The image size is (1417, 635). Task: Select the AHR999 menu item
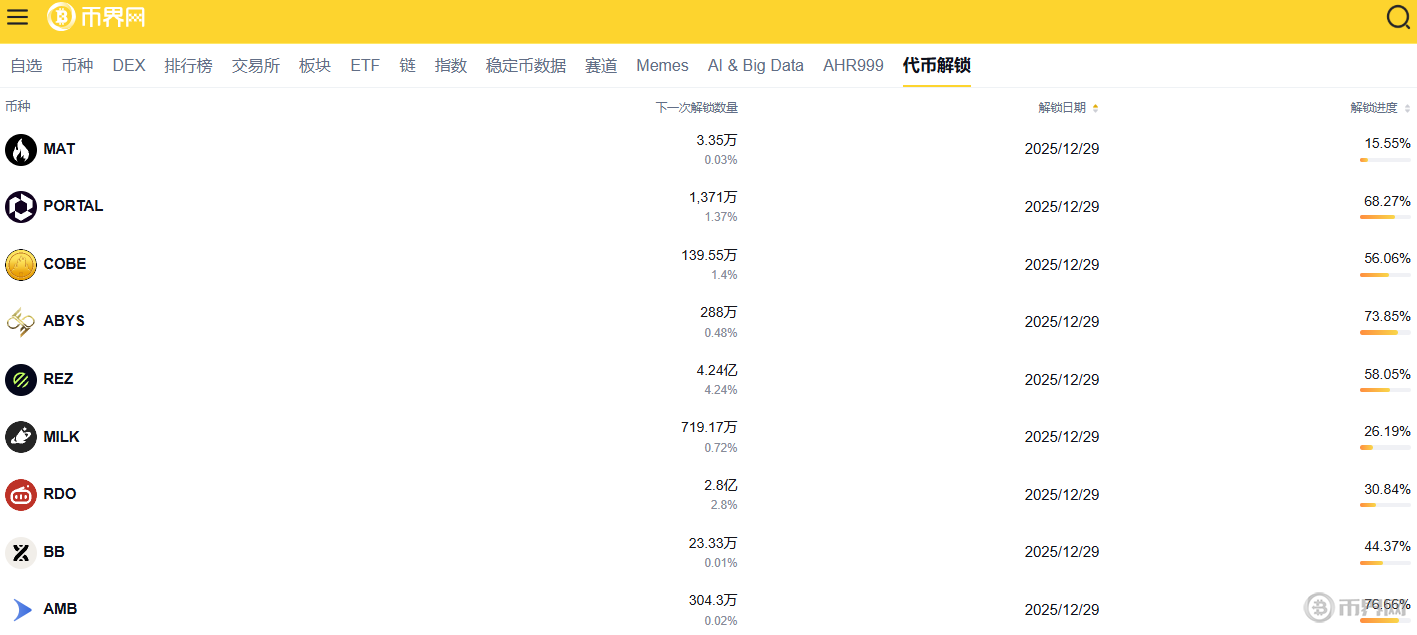coord(853,65)
